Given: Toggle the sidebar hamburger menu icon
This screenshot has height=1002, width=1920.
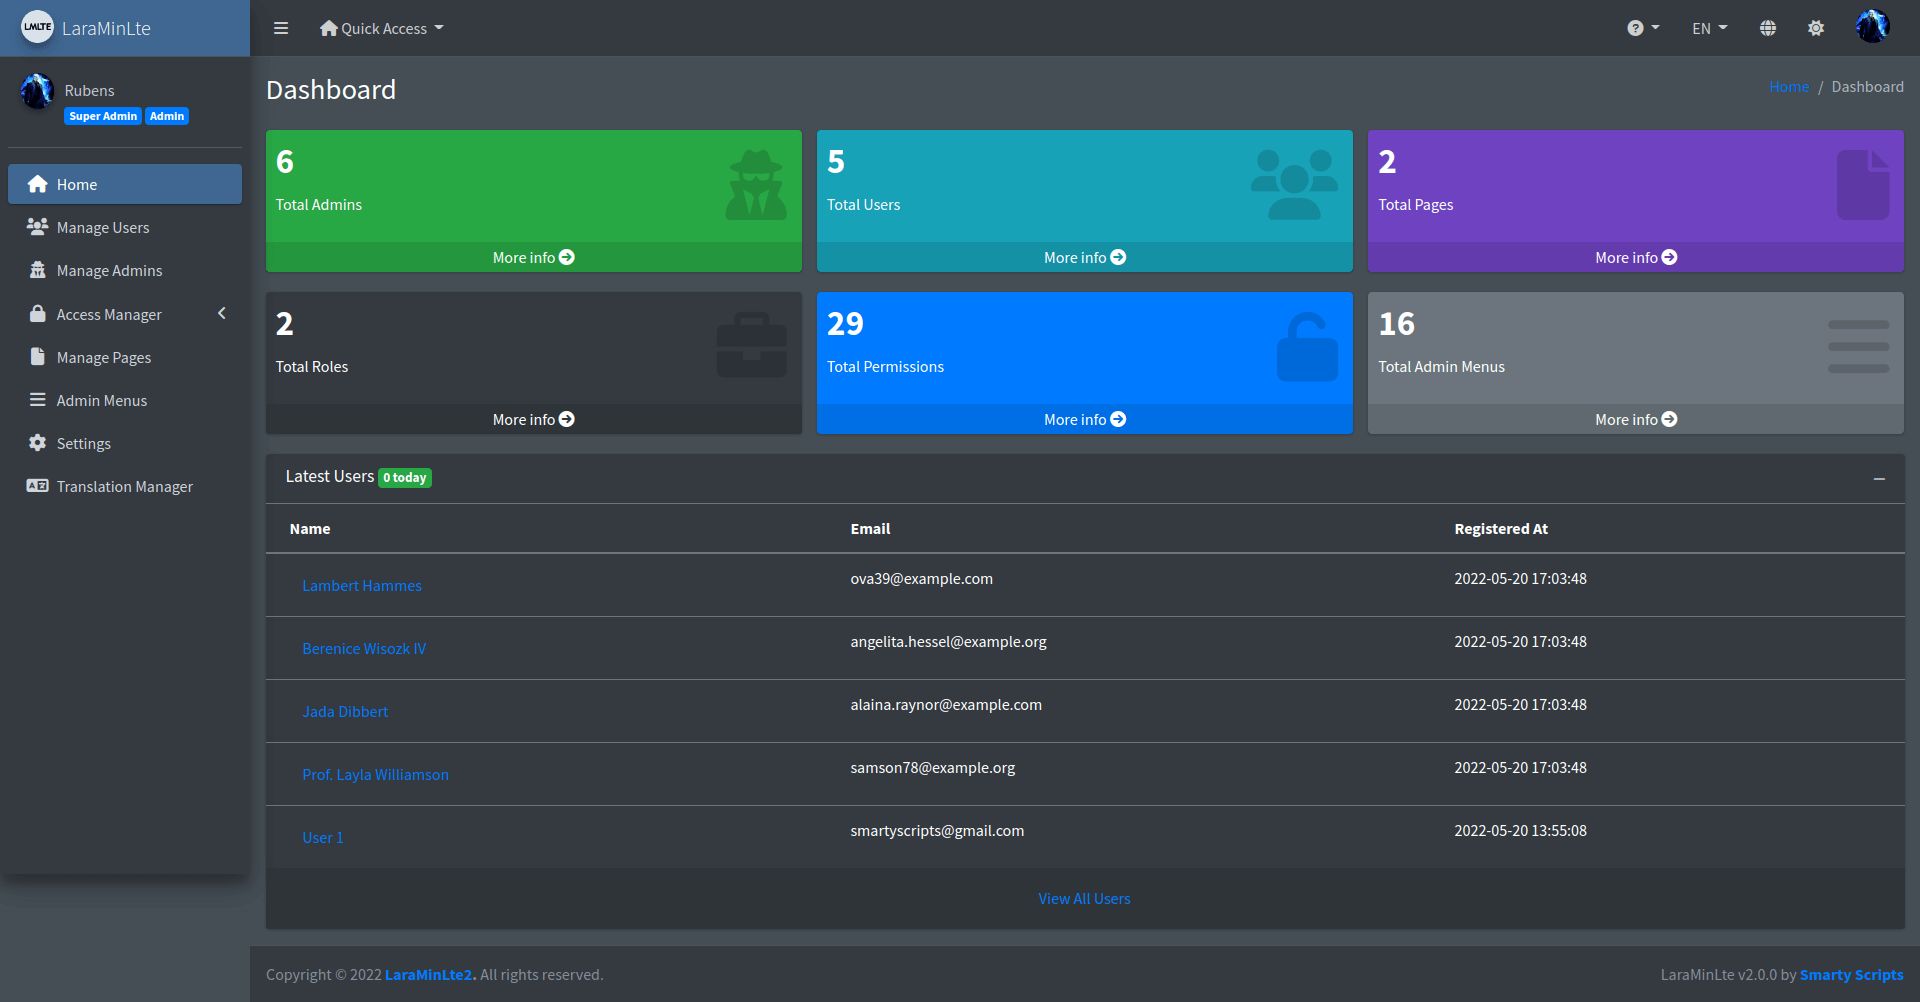Looking at the screenshot, I should (x=281, y=28).
